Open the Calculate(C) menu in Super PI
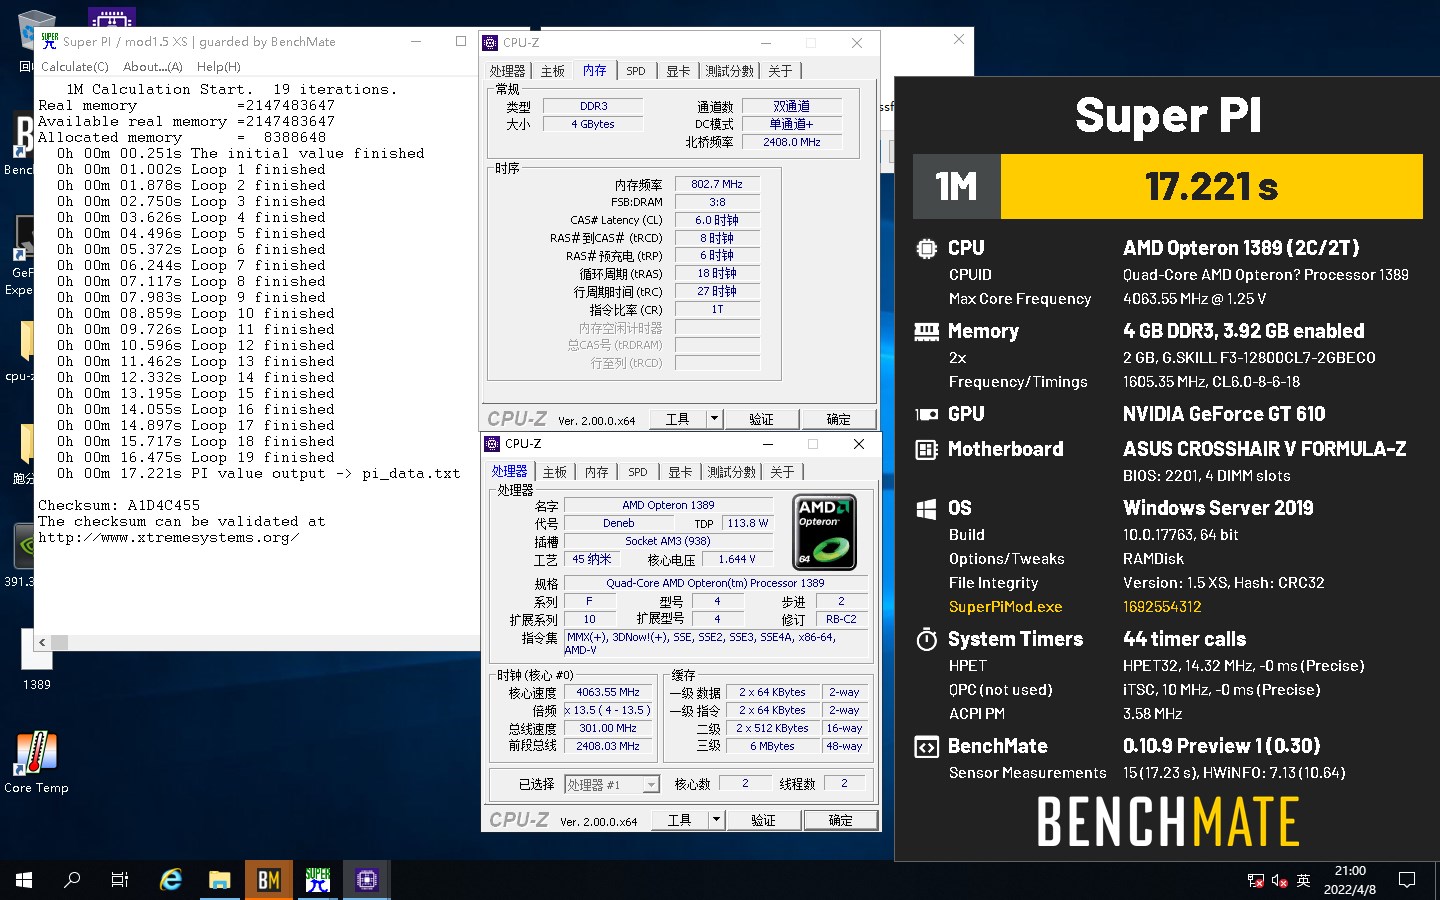Screen dimensions: 1440x900 coord(74,67)
